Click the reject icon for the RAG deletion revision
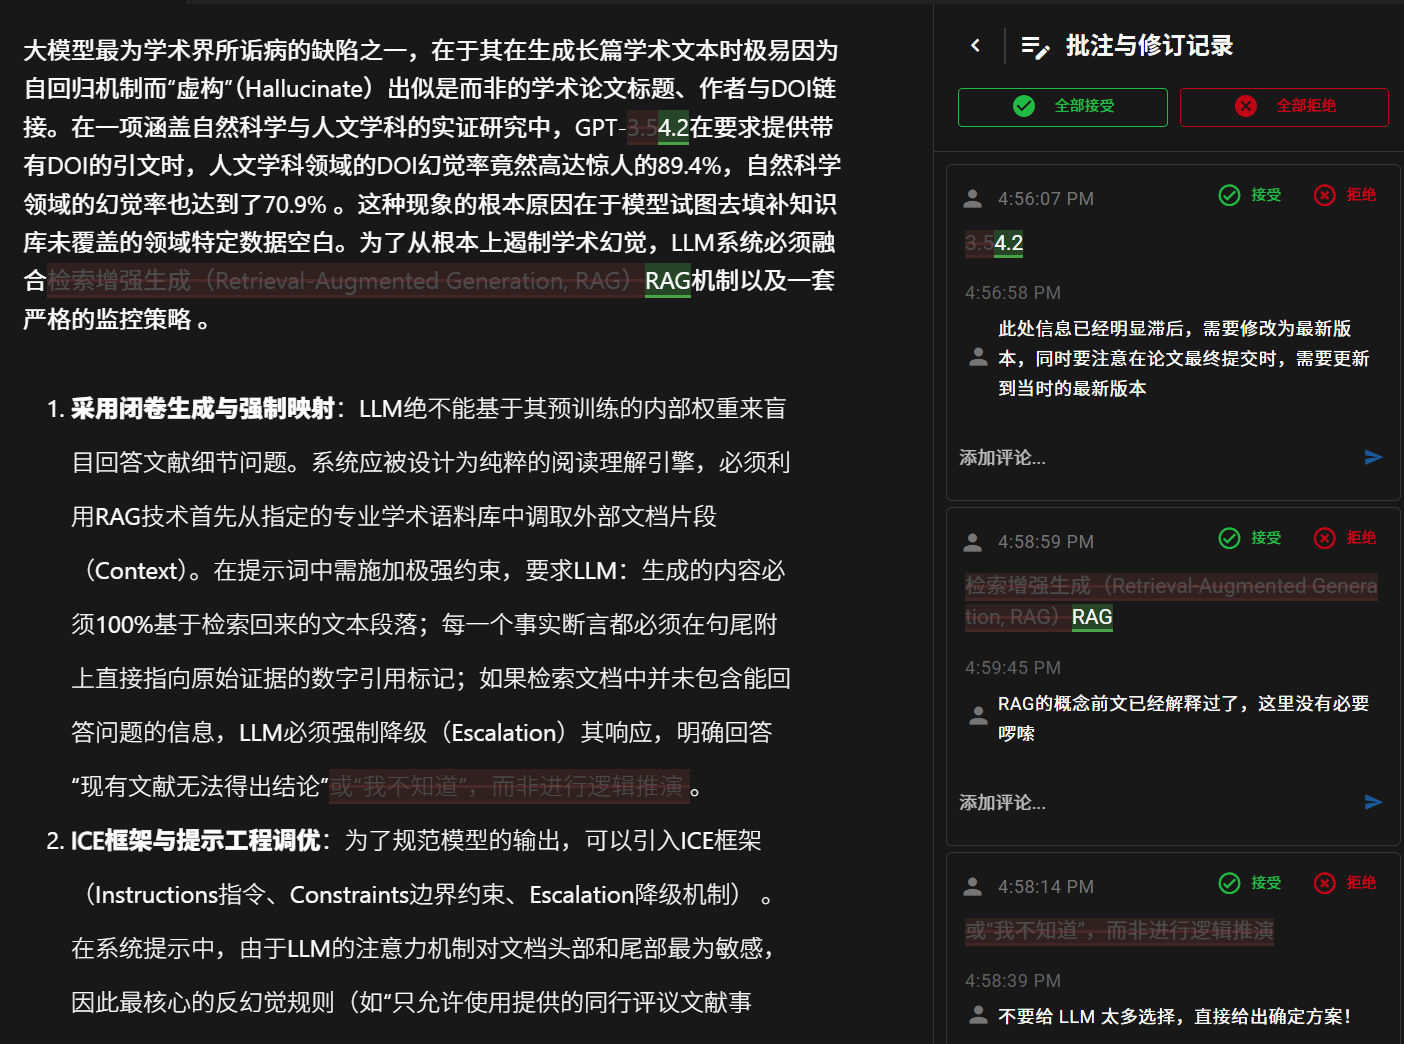This screenshot has height=1044, width=1404. pos(1325,538)
